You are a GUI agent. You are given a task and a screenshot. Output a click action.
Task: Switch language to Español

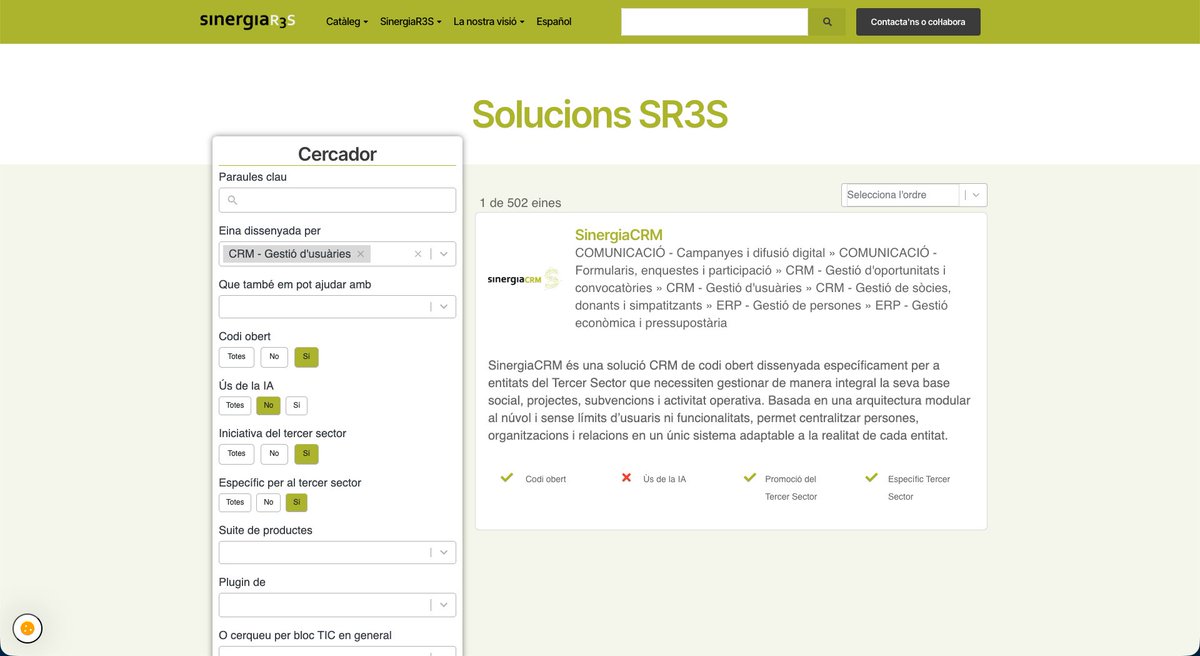(x=554, y=22)
